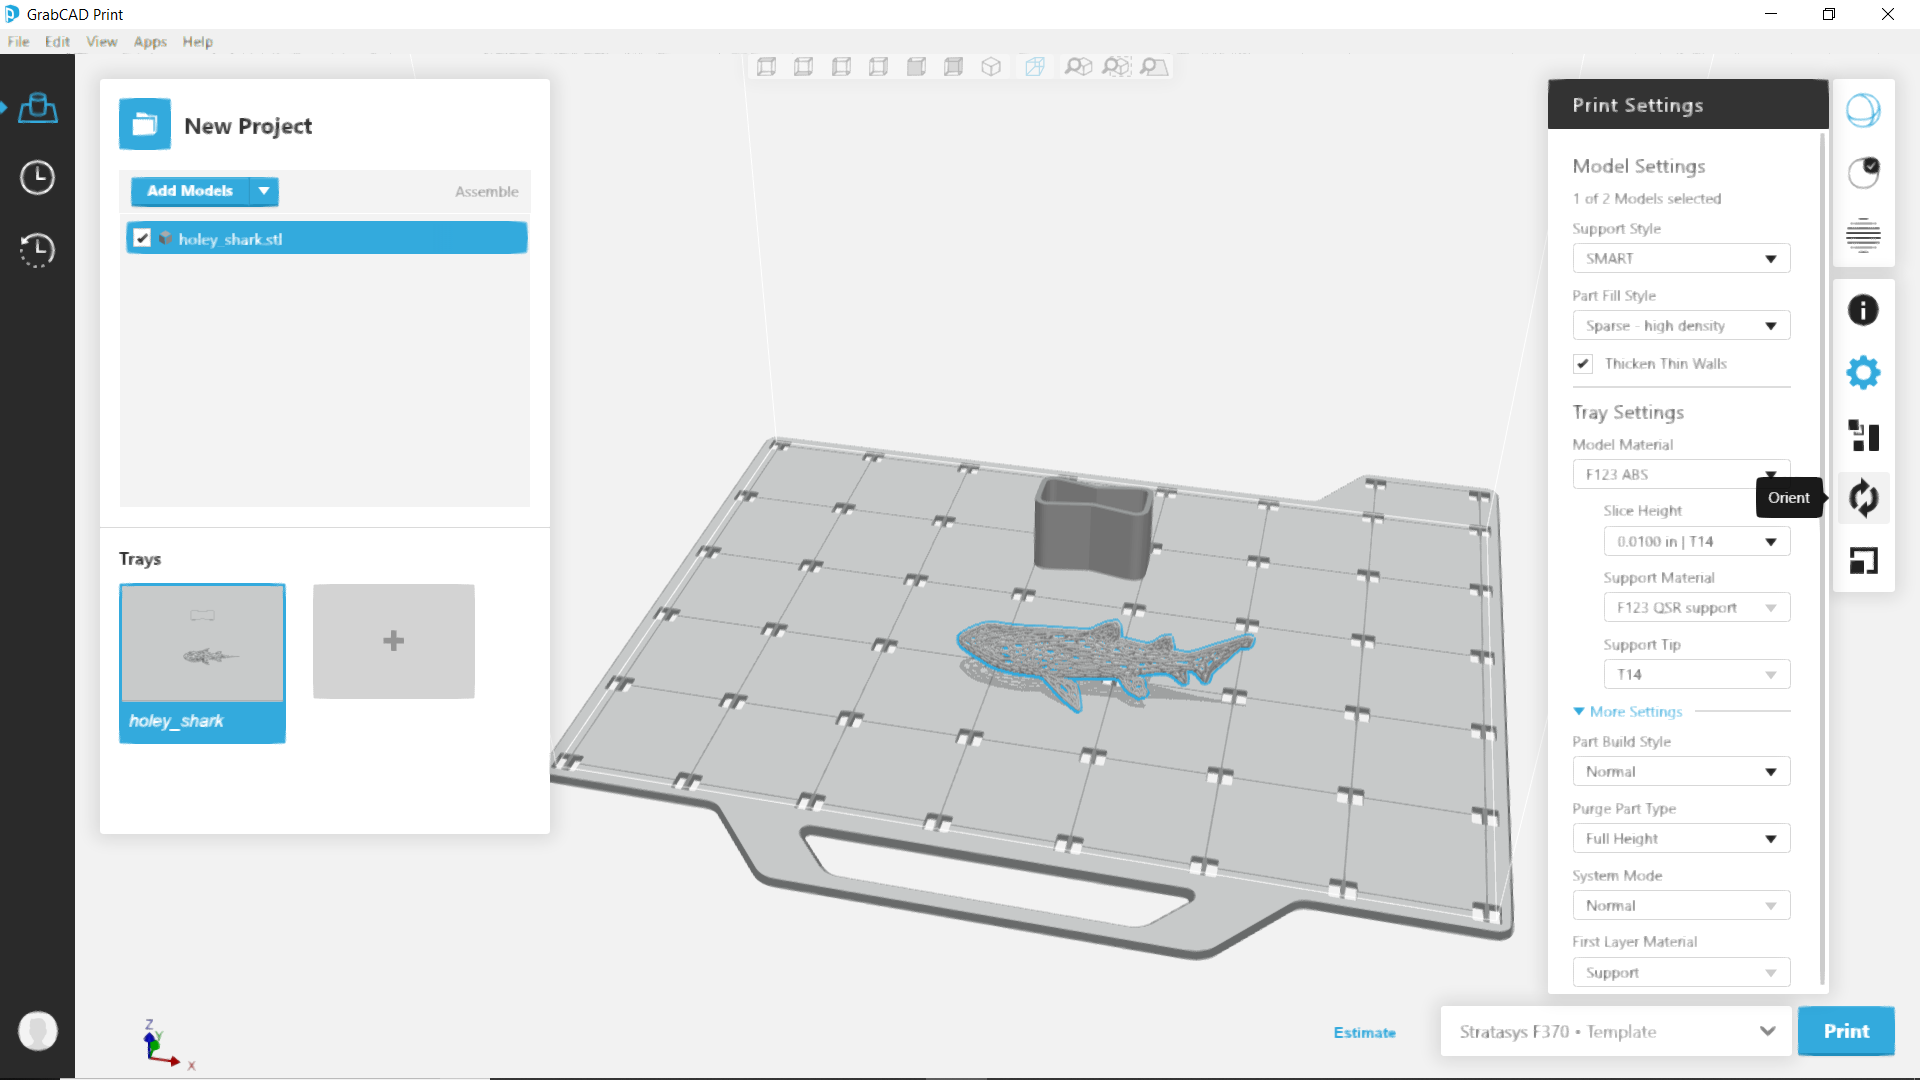Viewport: 1920px width, 1080px height.
Task: Open Part Fill Style Sparse high density dropdown
Action: coord(1681,326)
